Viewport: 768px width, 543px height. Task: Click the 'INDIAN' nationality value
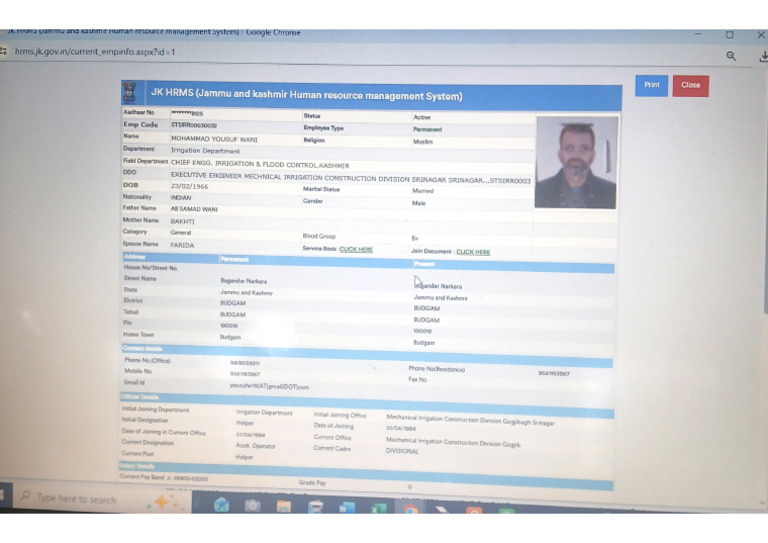[181, 198]
